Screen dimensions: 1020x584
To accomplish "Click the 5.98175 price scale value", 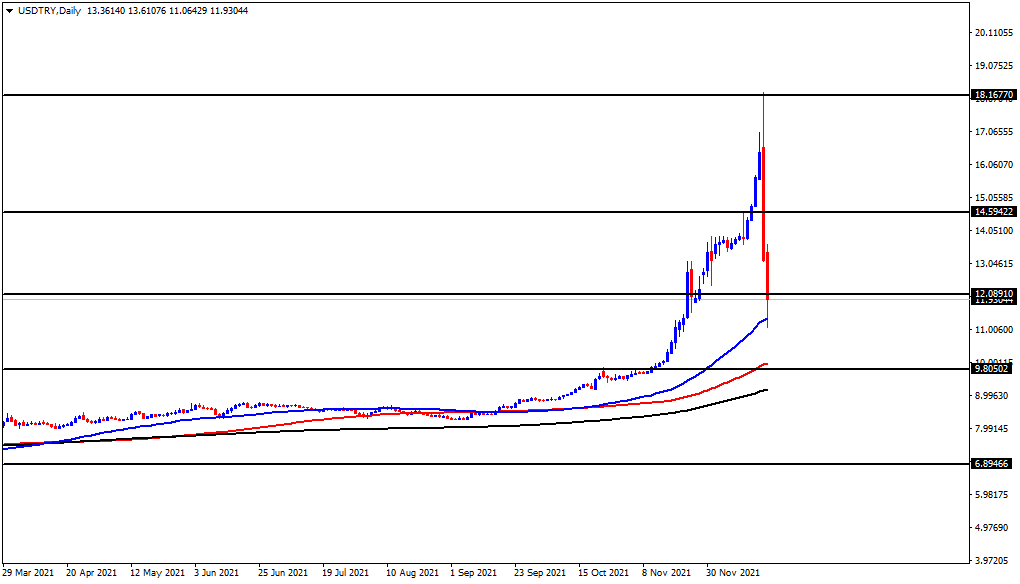I will [x=993, y=495].
